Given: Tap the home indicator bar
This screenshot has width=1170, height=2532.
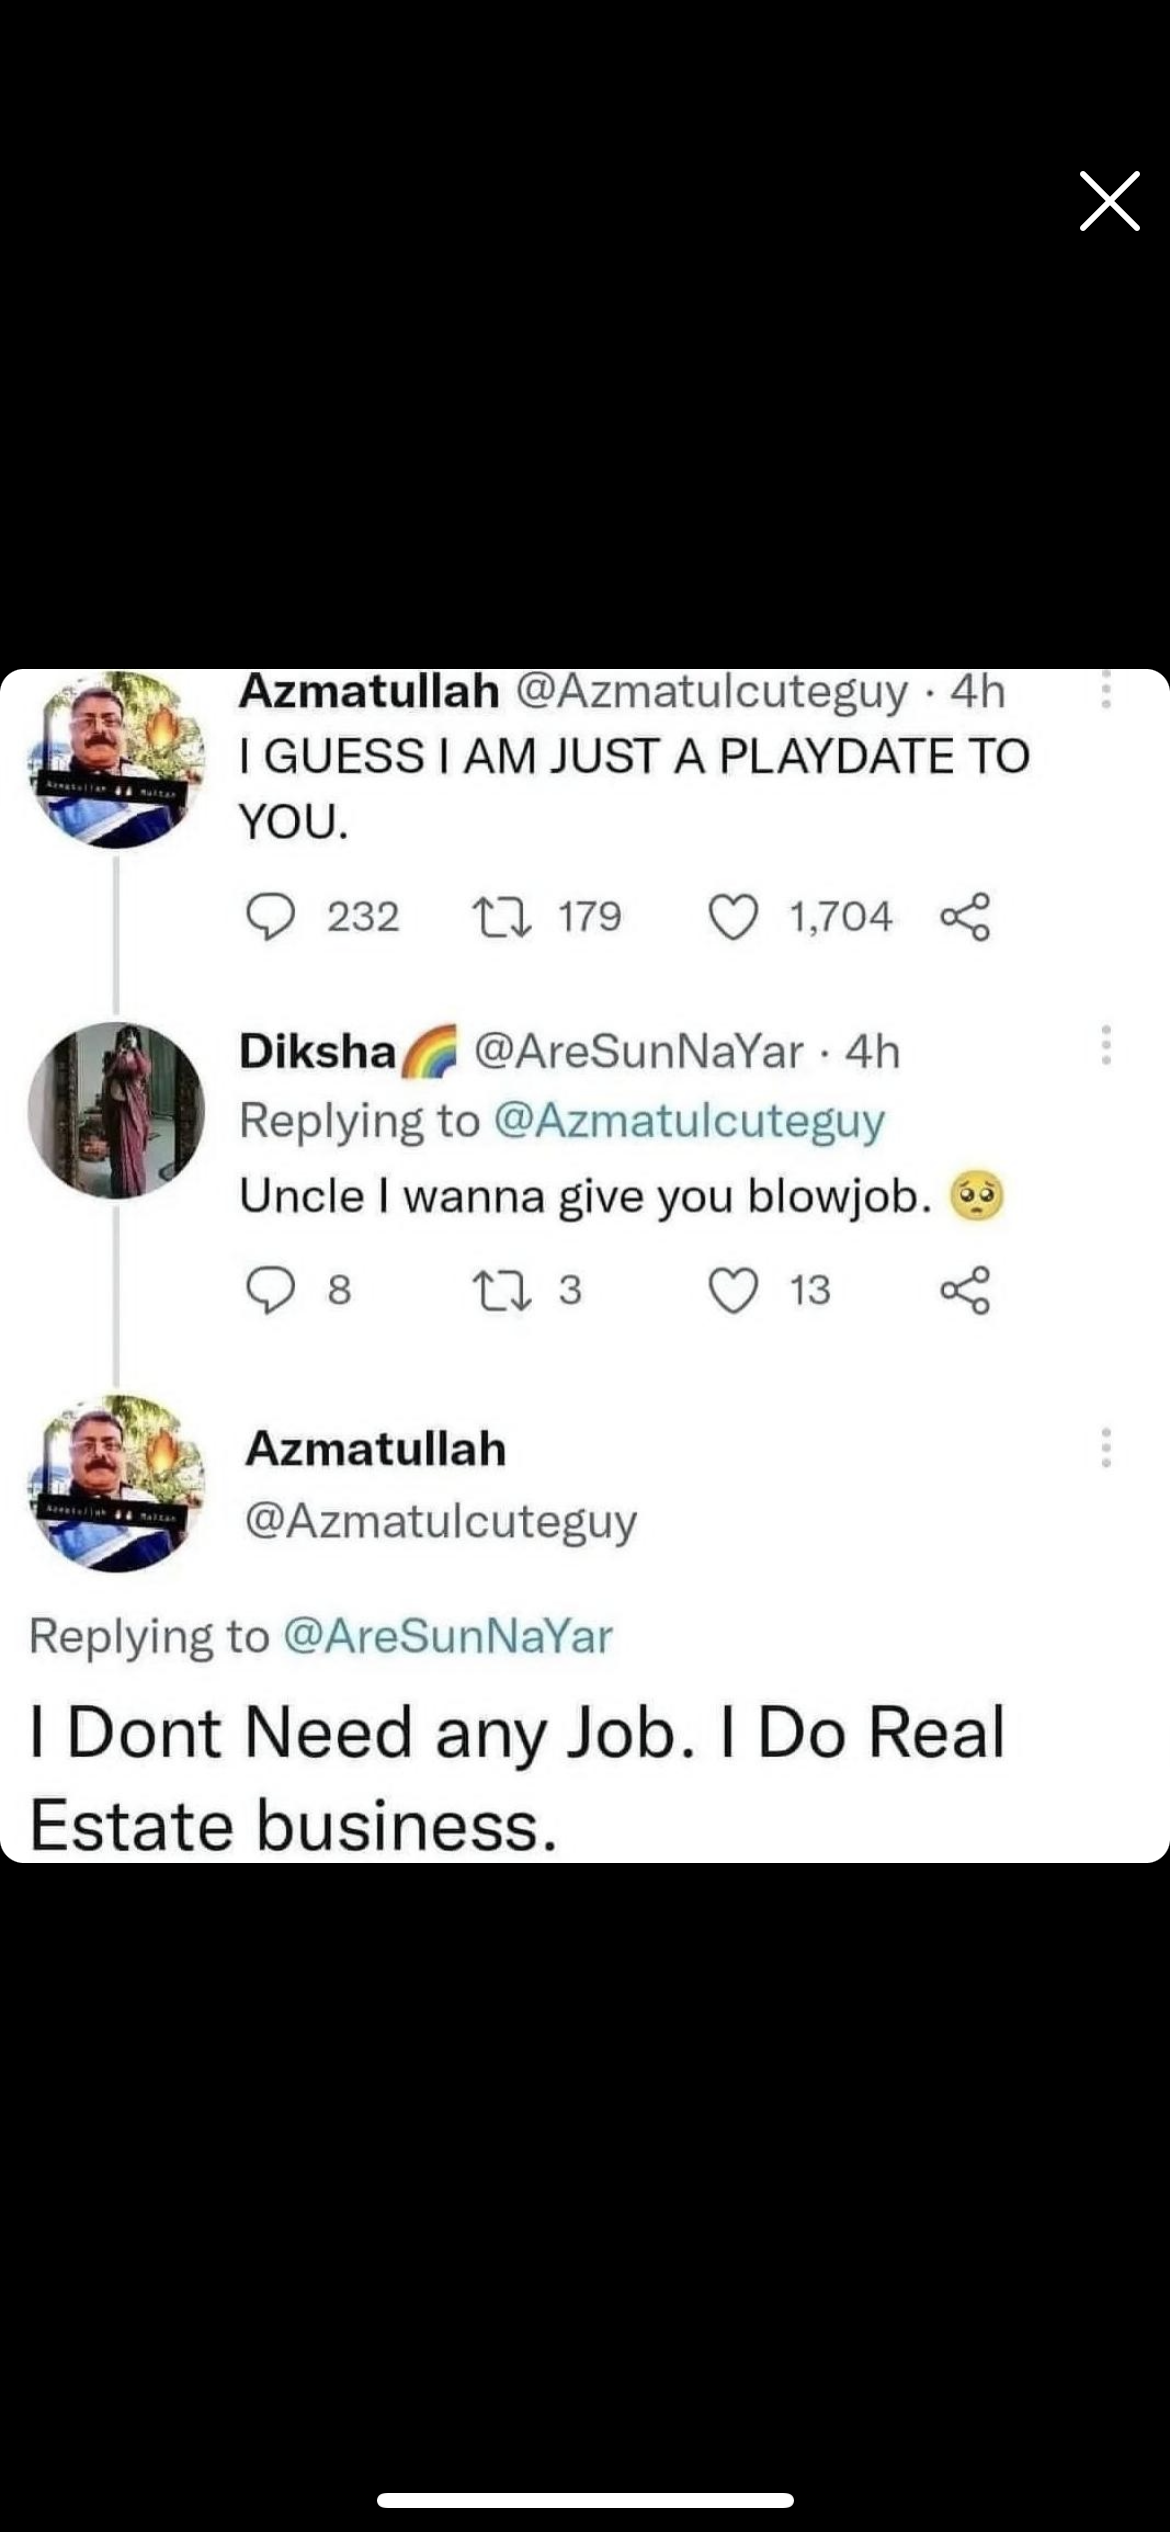Looking at the screenshot, I should tap(585, 2501).
